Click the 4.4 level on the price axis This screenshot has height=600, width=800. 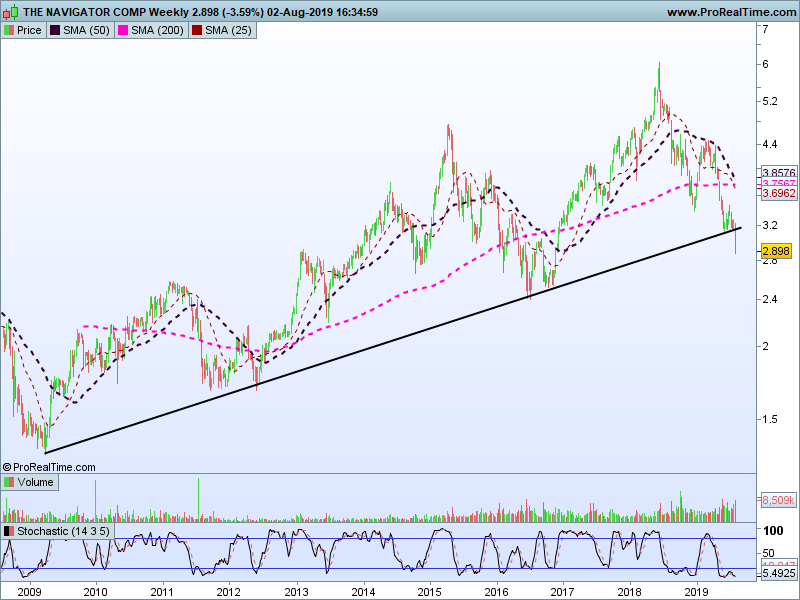(x=770, y=144)
